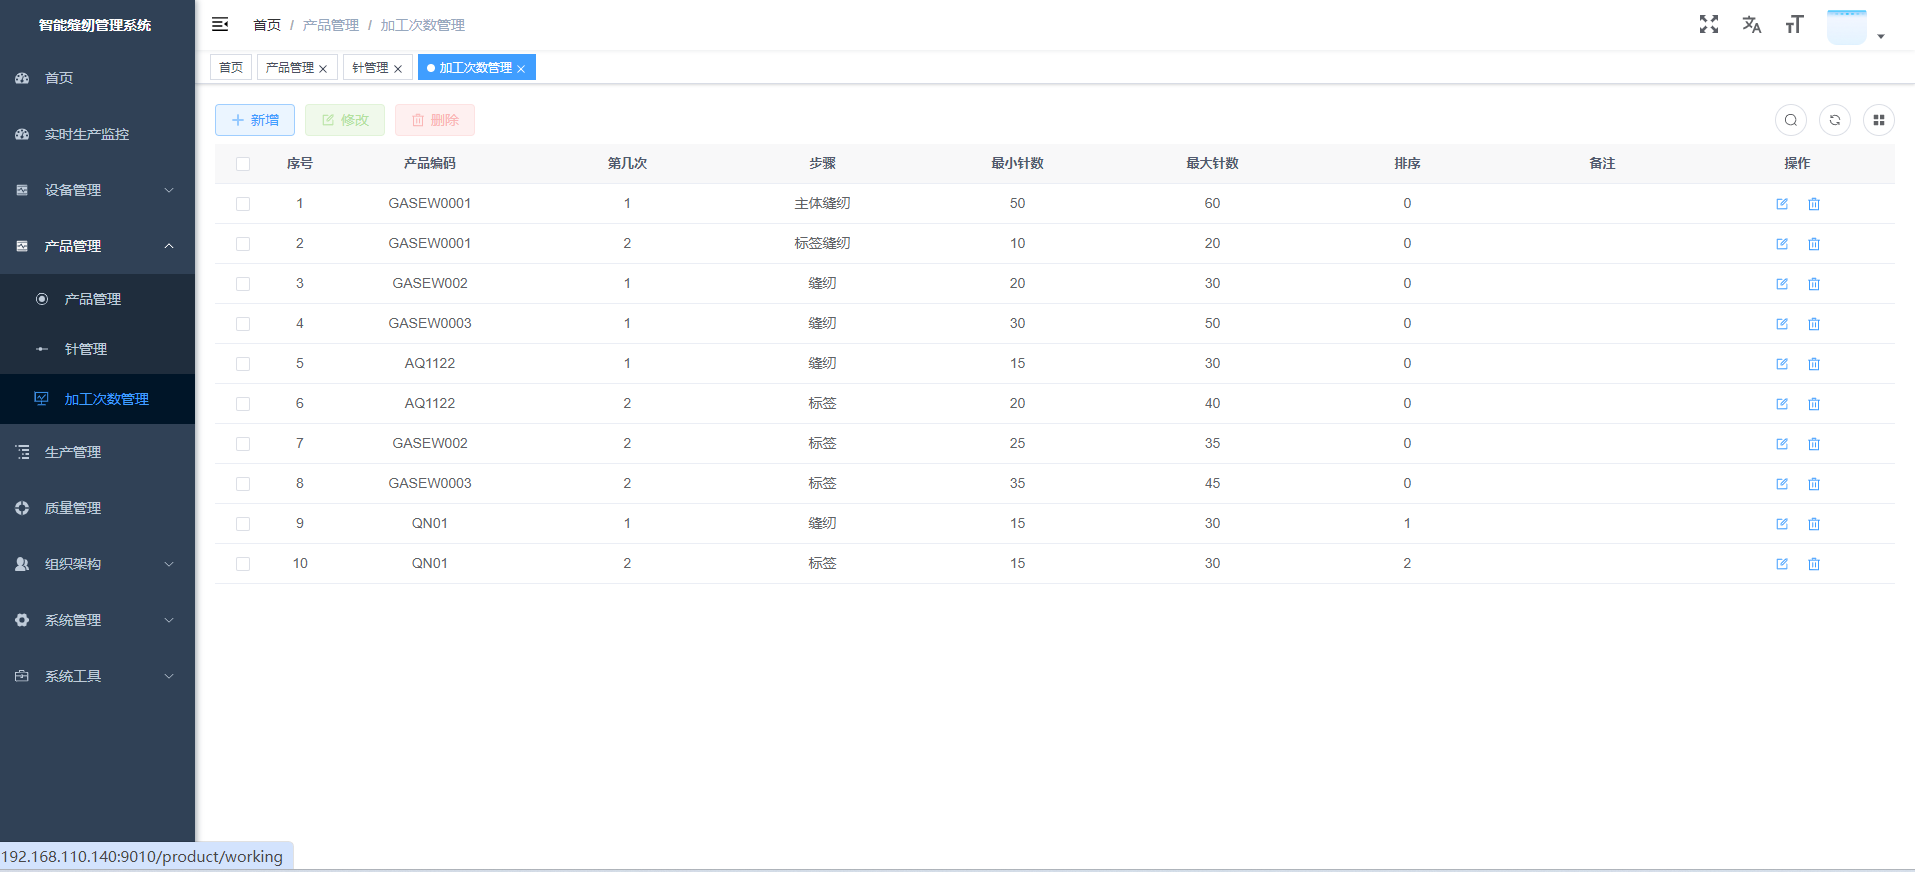Enter fullscreen mode via the top-right icon
Image resolution: width=1915 pixels, height=872 pixels.
(1708, 25)
